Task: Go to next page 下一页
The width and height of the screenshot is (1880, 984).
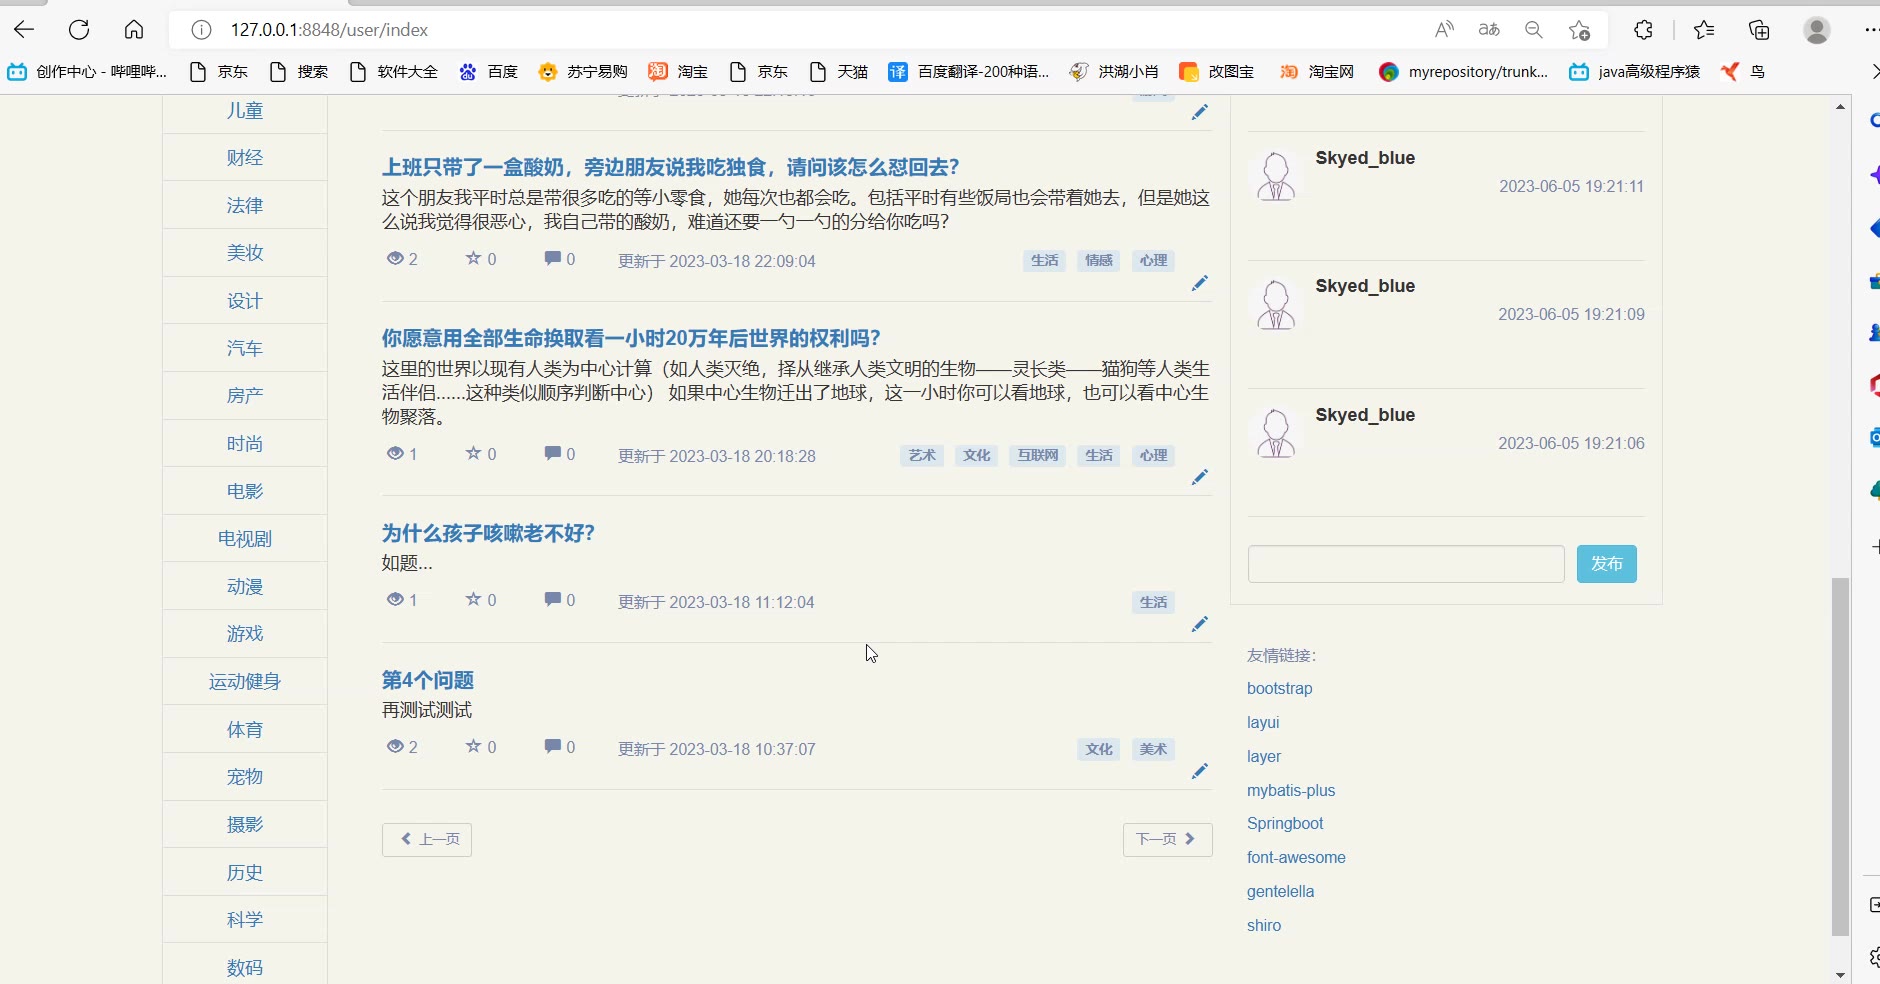Action: click(x=1167, y=839)
